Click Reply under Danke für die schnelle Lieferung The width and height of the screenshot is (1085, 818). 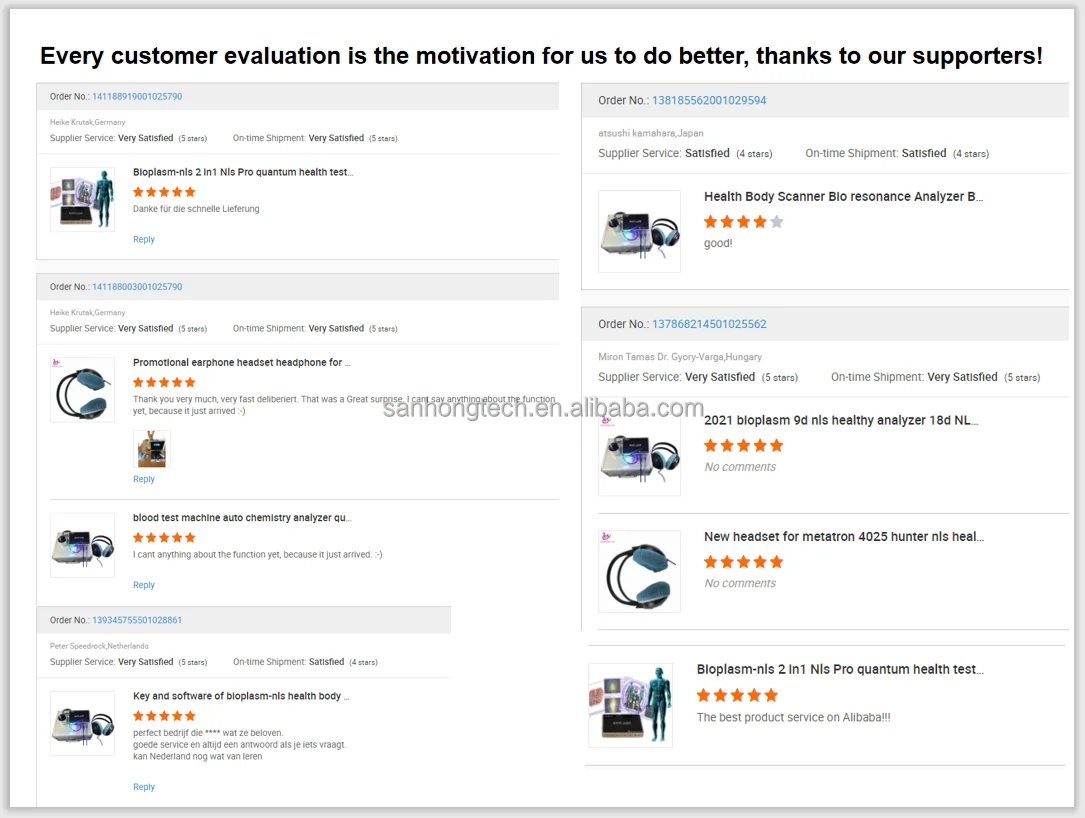(144, 240)
